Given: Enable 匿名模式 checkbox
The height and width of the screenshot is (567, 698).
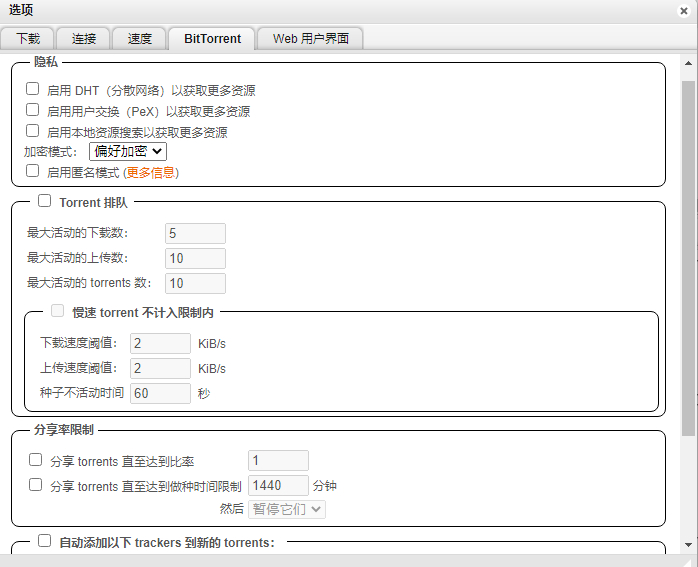Looking at the screenshot, I should coord(32,170).
